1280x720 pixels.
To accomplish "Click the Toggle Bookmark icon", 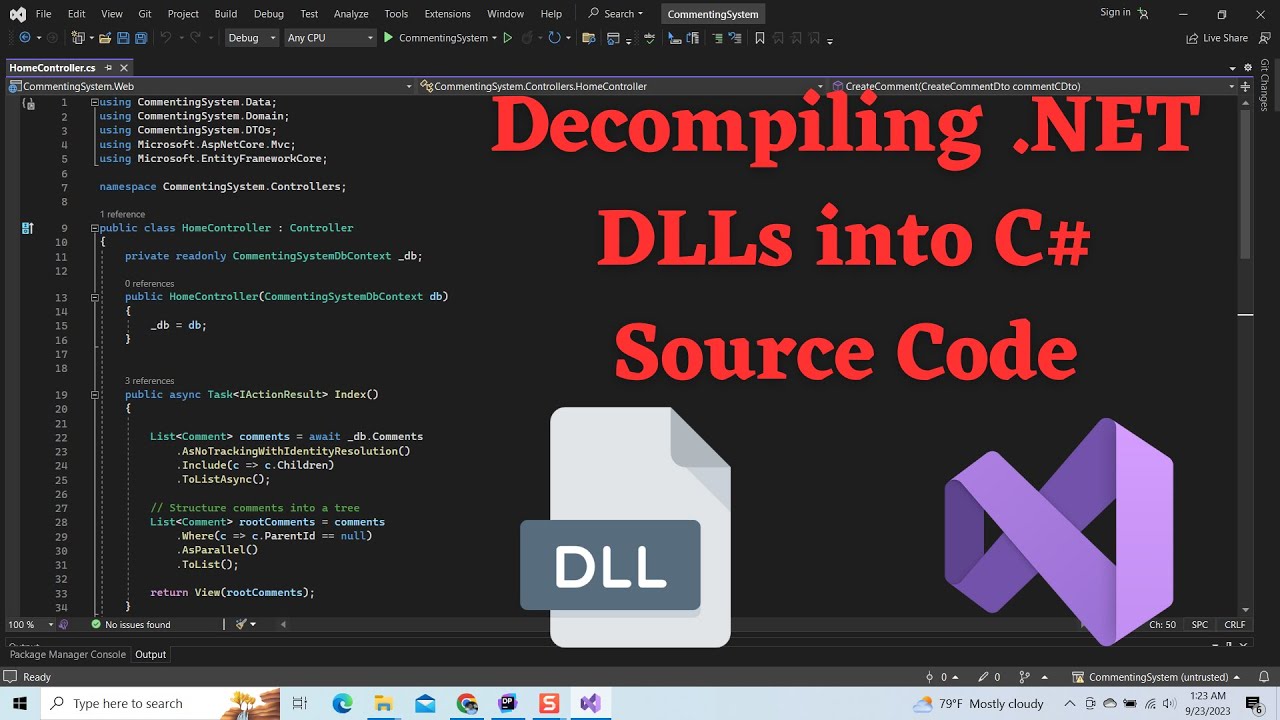I will coord(760,38).
